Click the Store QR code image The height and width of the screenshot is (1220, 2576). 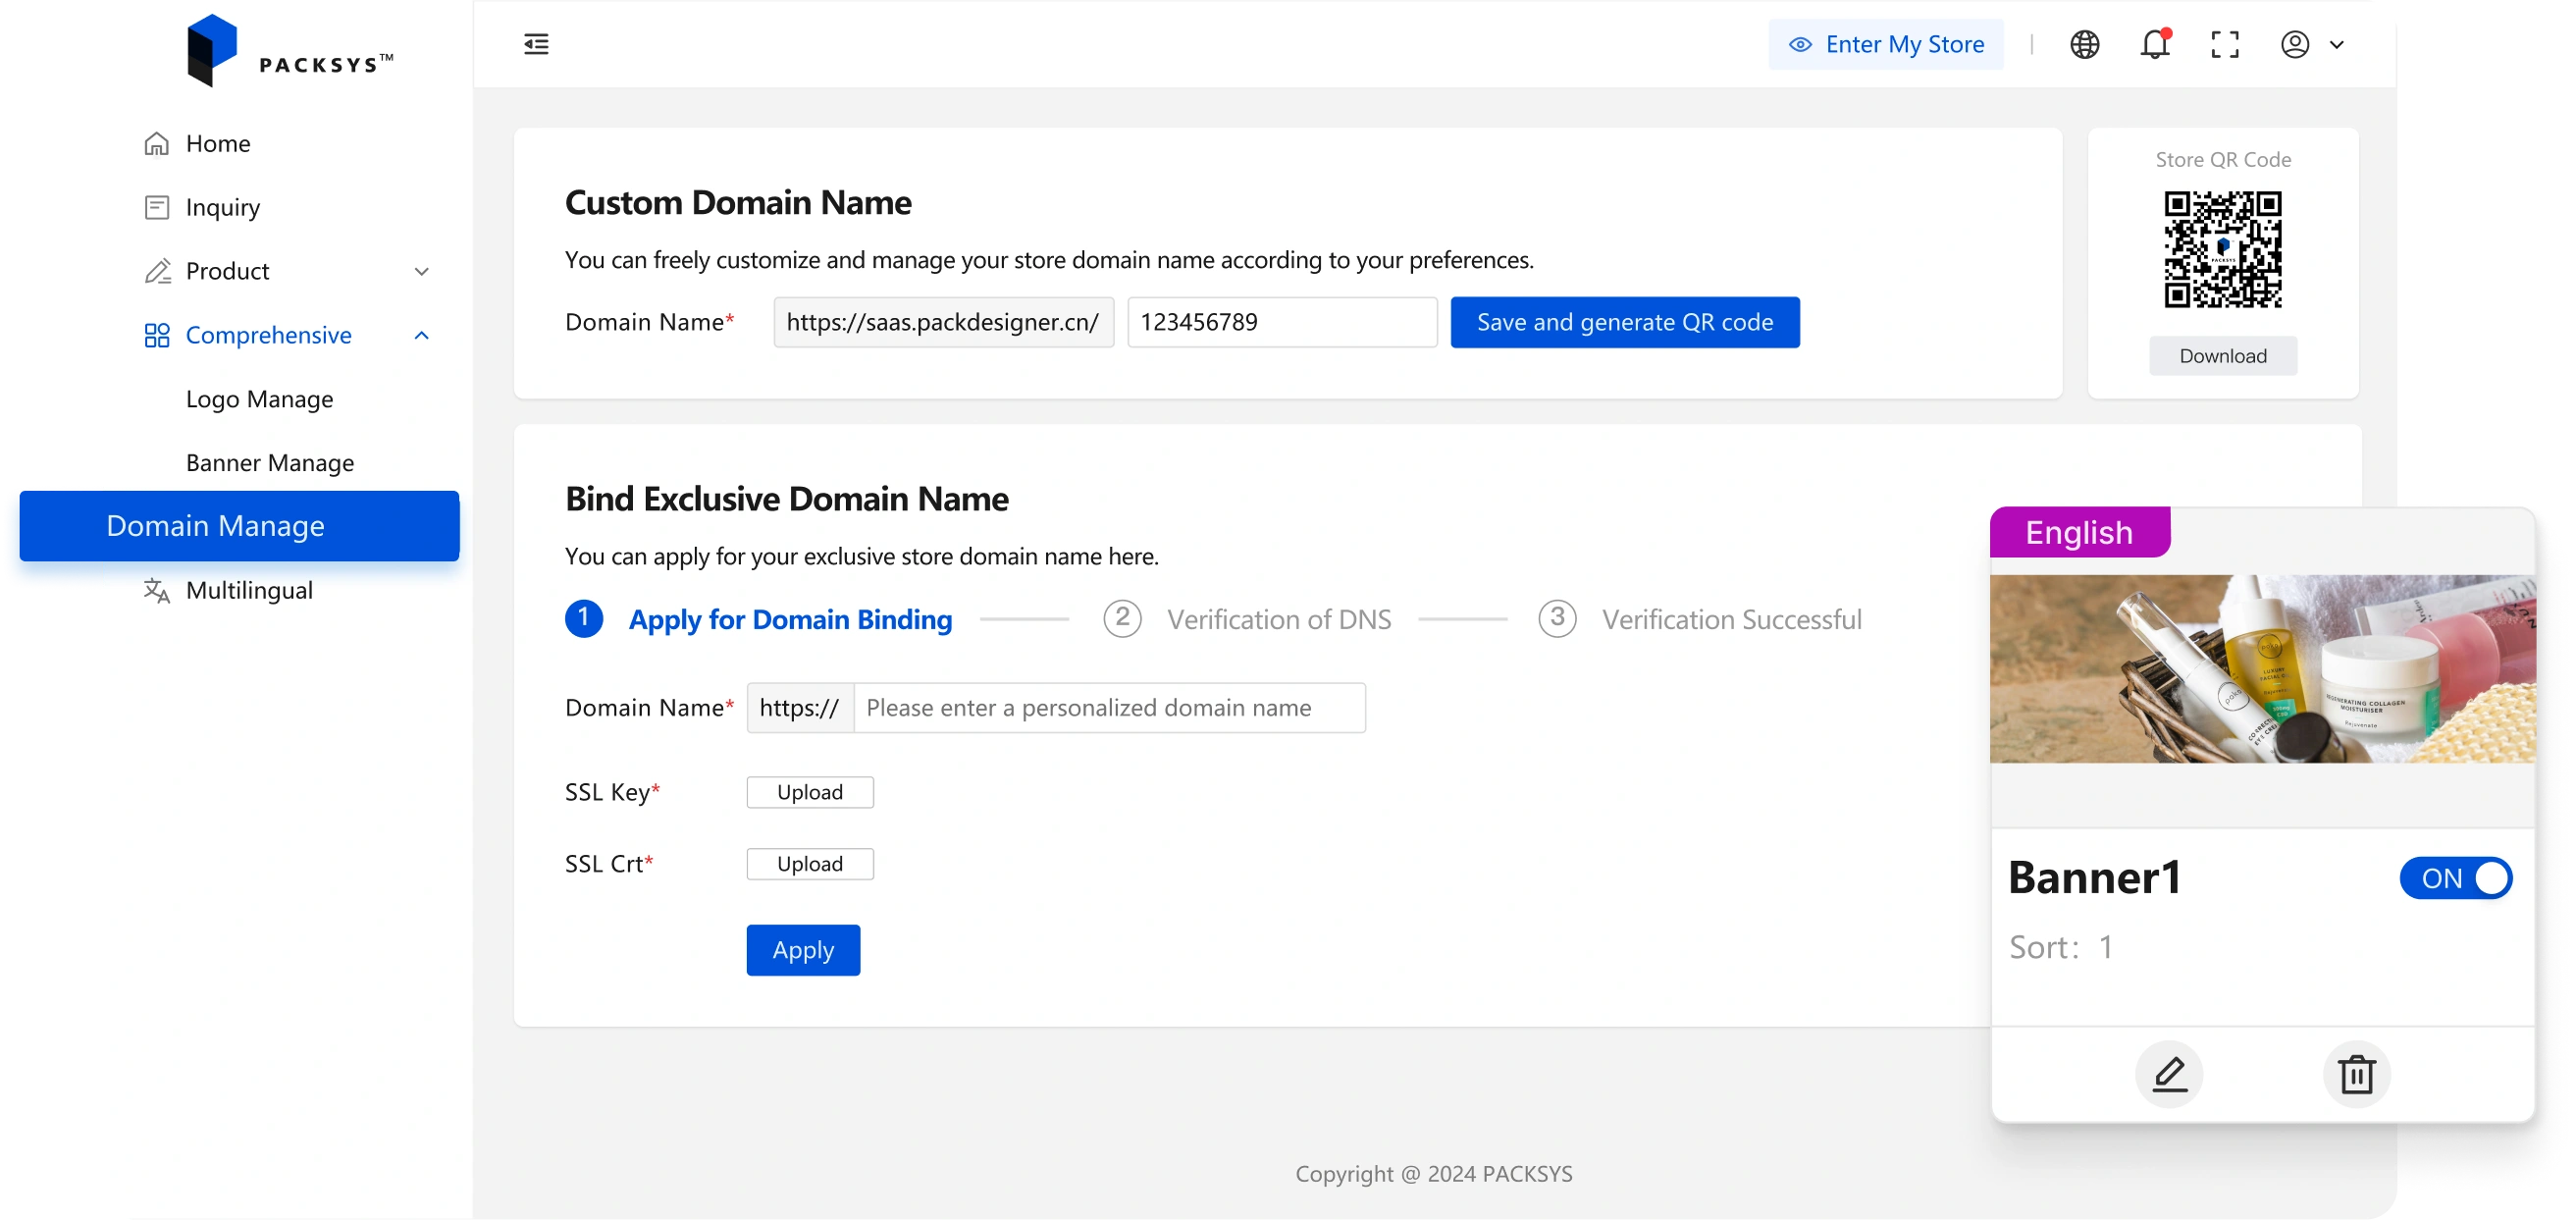[x=2222, y=250]
